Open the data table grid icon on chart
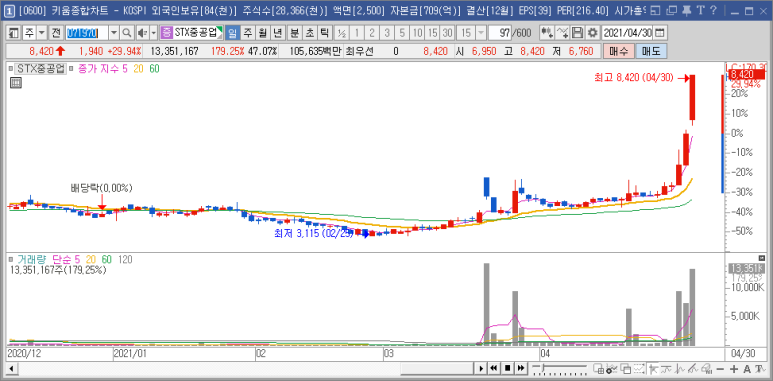Viewport: 773px width, 381px height. 16,83
